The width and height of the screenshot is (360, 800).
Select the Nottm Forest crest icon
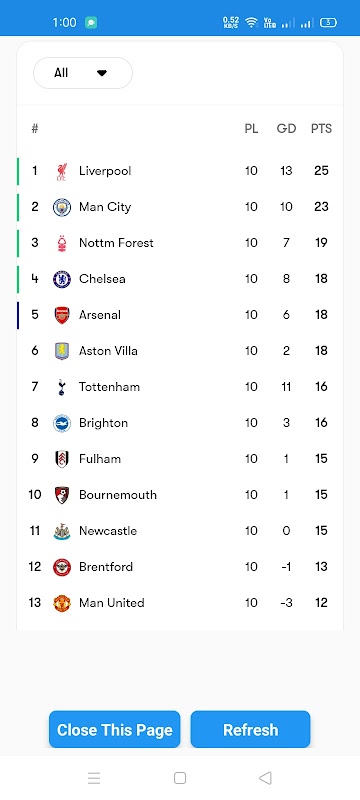[62, 243]
